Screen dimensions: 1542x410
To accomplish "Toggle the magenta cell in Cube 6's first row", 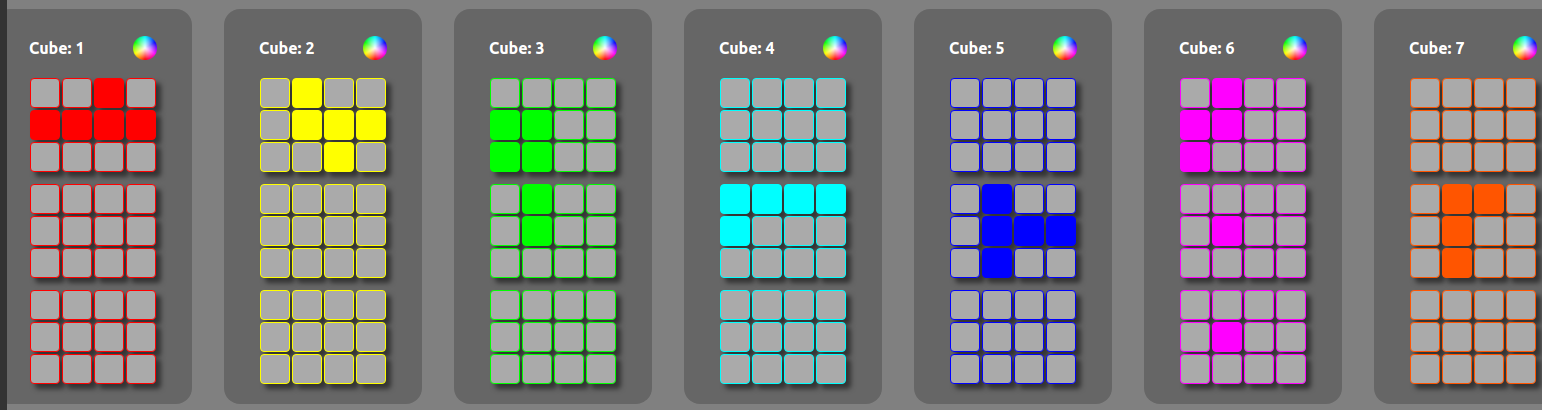I will tap(1227, 93).
